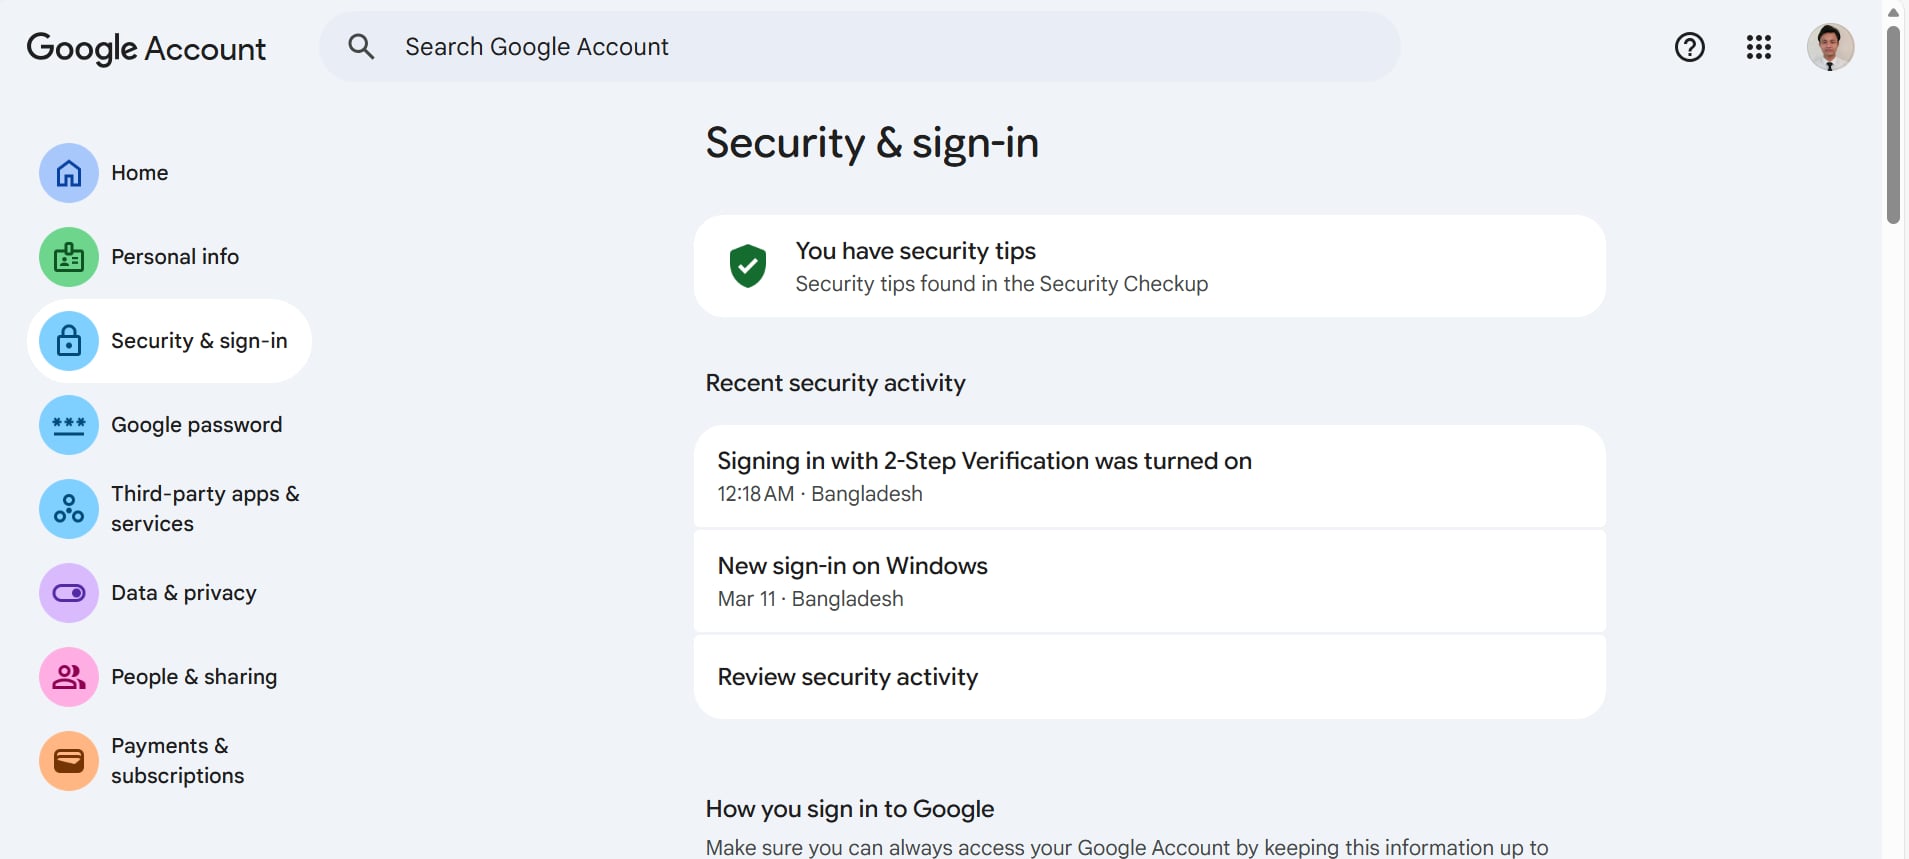Viewport: 1909px width, 859px height.
Task: Go to Data & privacy section
Action: click(184, 593)
